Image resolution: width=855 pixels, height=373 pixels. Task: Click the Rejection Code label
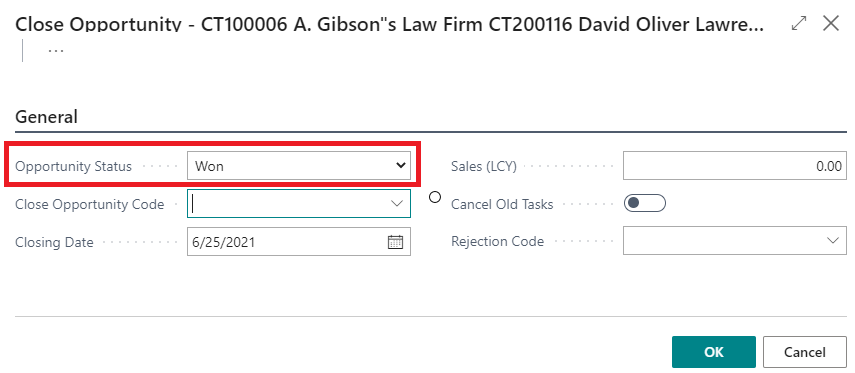[x=497, y=242]
